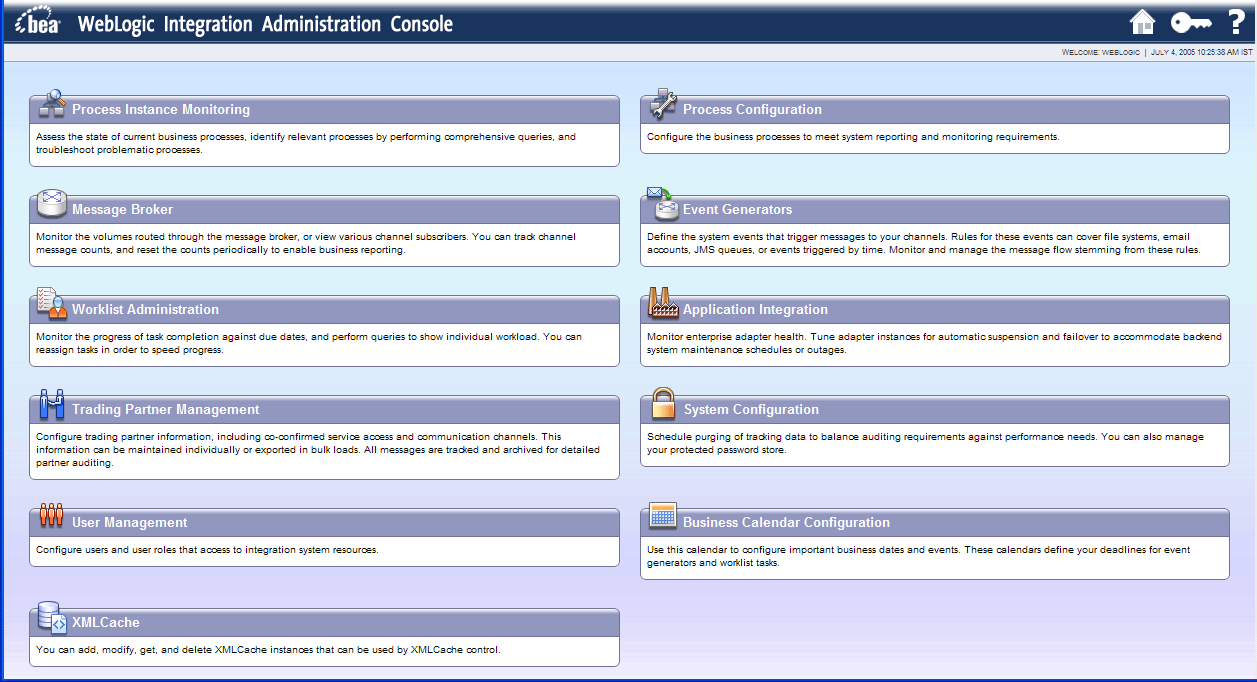Click the User Management people icon

click(52, 517)
